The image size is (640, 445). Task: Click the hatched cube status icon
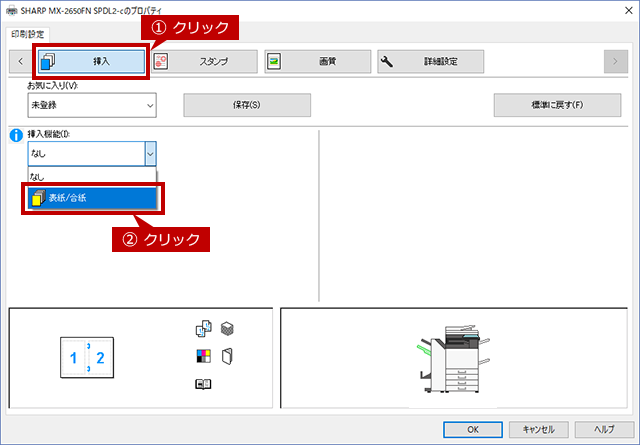coord(227,328)
